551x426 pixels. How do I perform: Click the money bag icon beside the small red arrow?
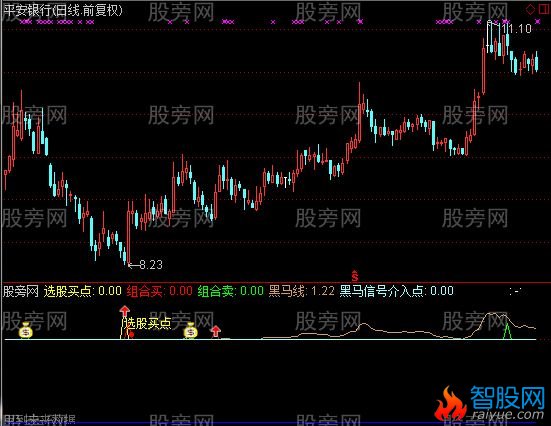click(x=190, y=330)
